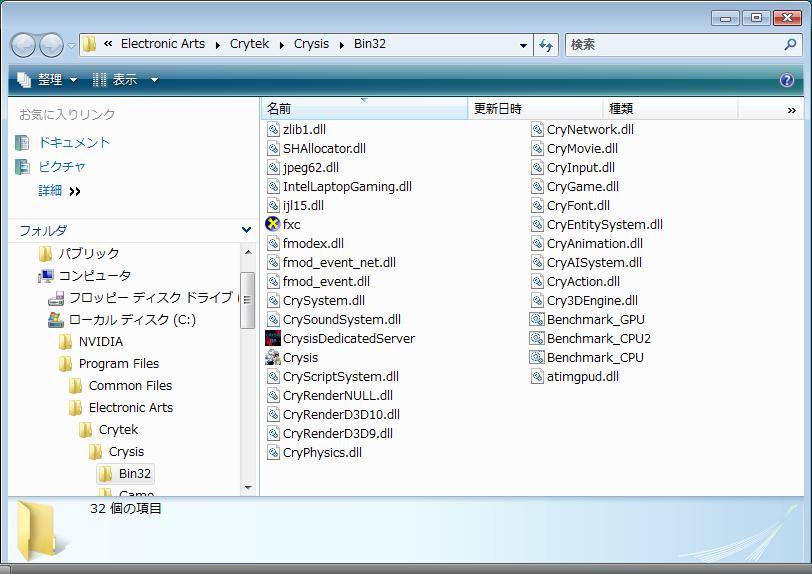Click the Refresh button beside address bar
812x574 pixels.
(x=546, y=46)
